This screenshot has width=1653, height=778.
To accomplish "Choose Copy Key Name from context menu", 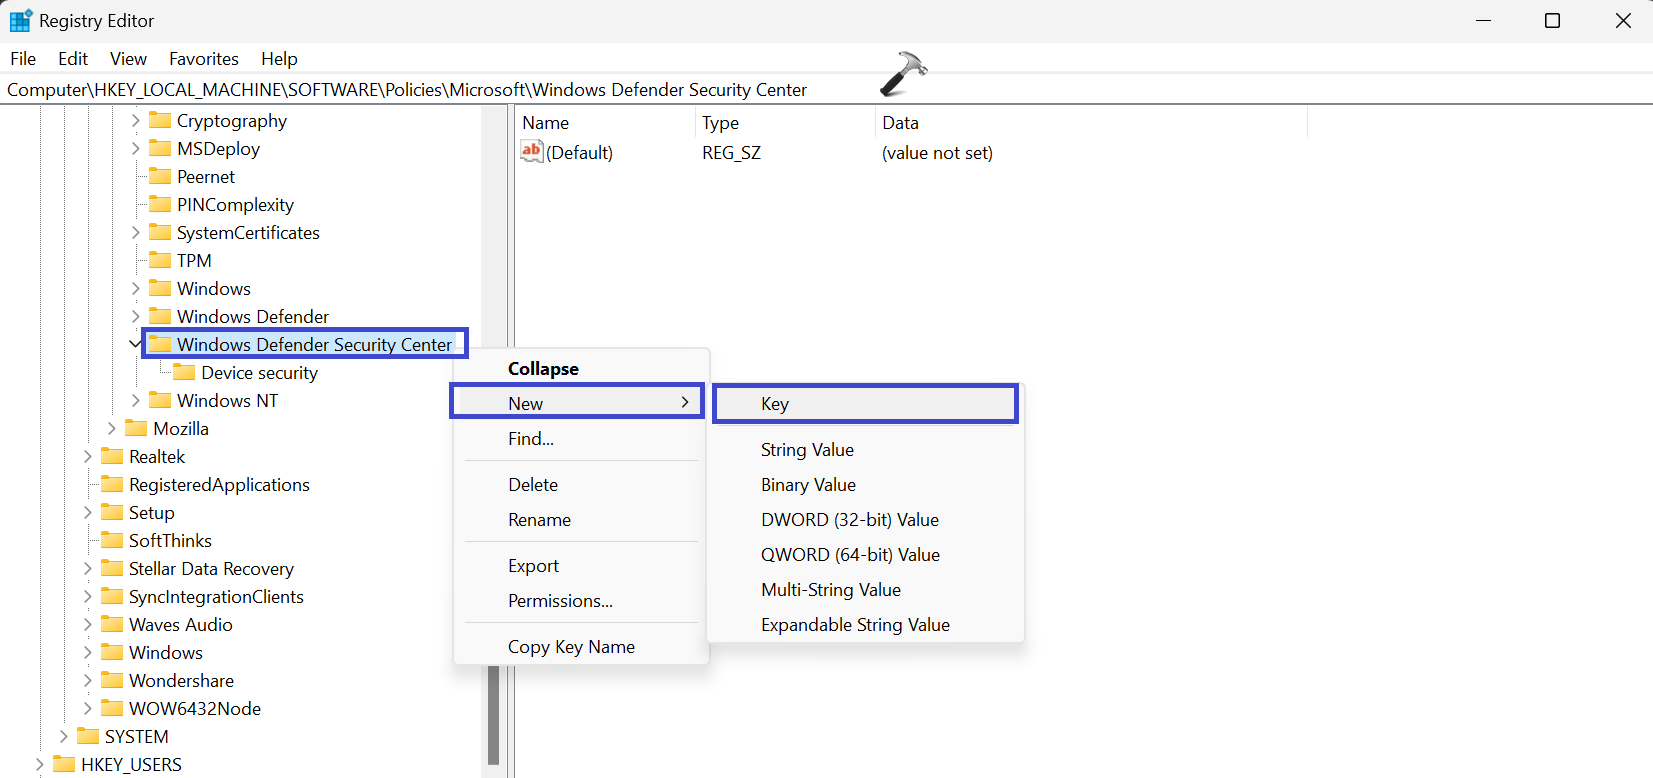I will (x=571, y=647).
